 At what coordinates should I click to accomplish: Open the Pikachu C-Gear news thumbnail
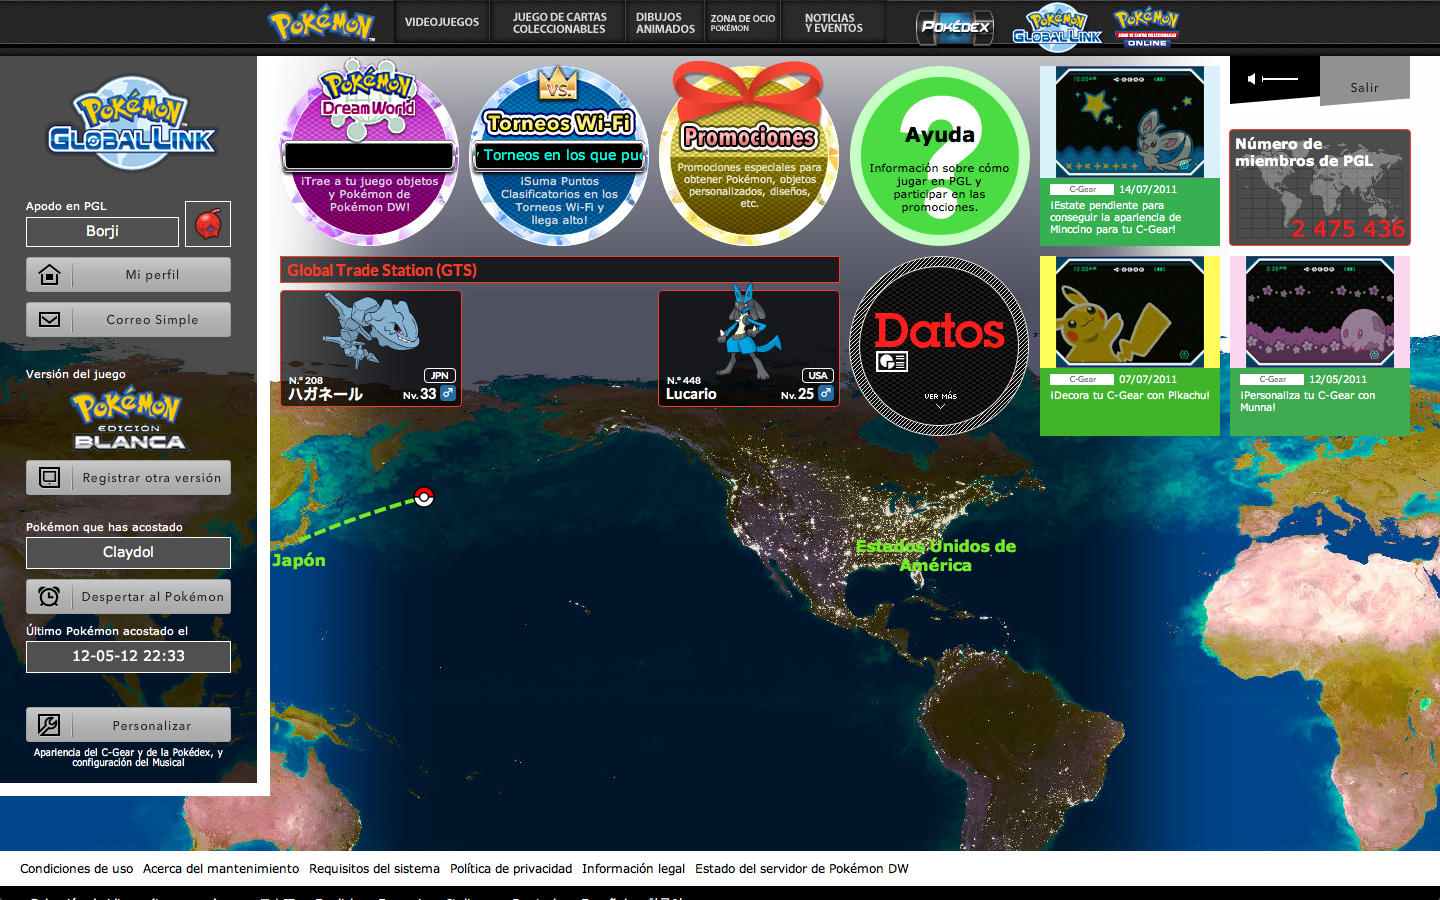(x=1129, y=313)
